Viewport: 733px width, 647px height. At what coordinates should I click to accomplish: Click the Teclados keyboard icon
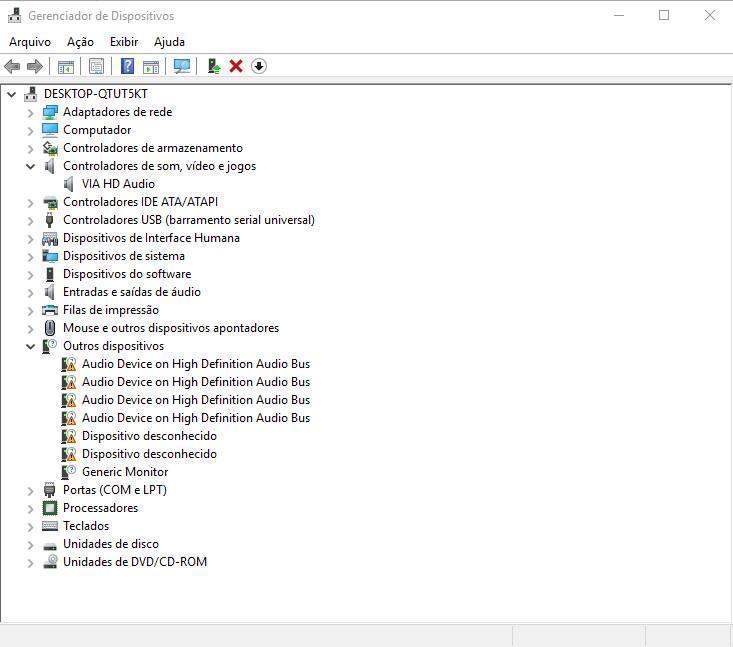point(50,526)
